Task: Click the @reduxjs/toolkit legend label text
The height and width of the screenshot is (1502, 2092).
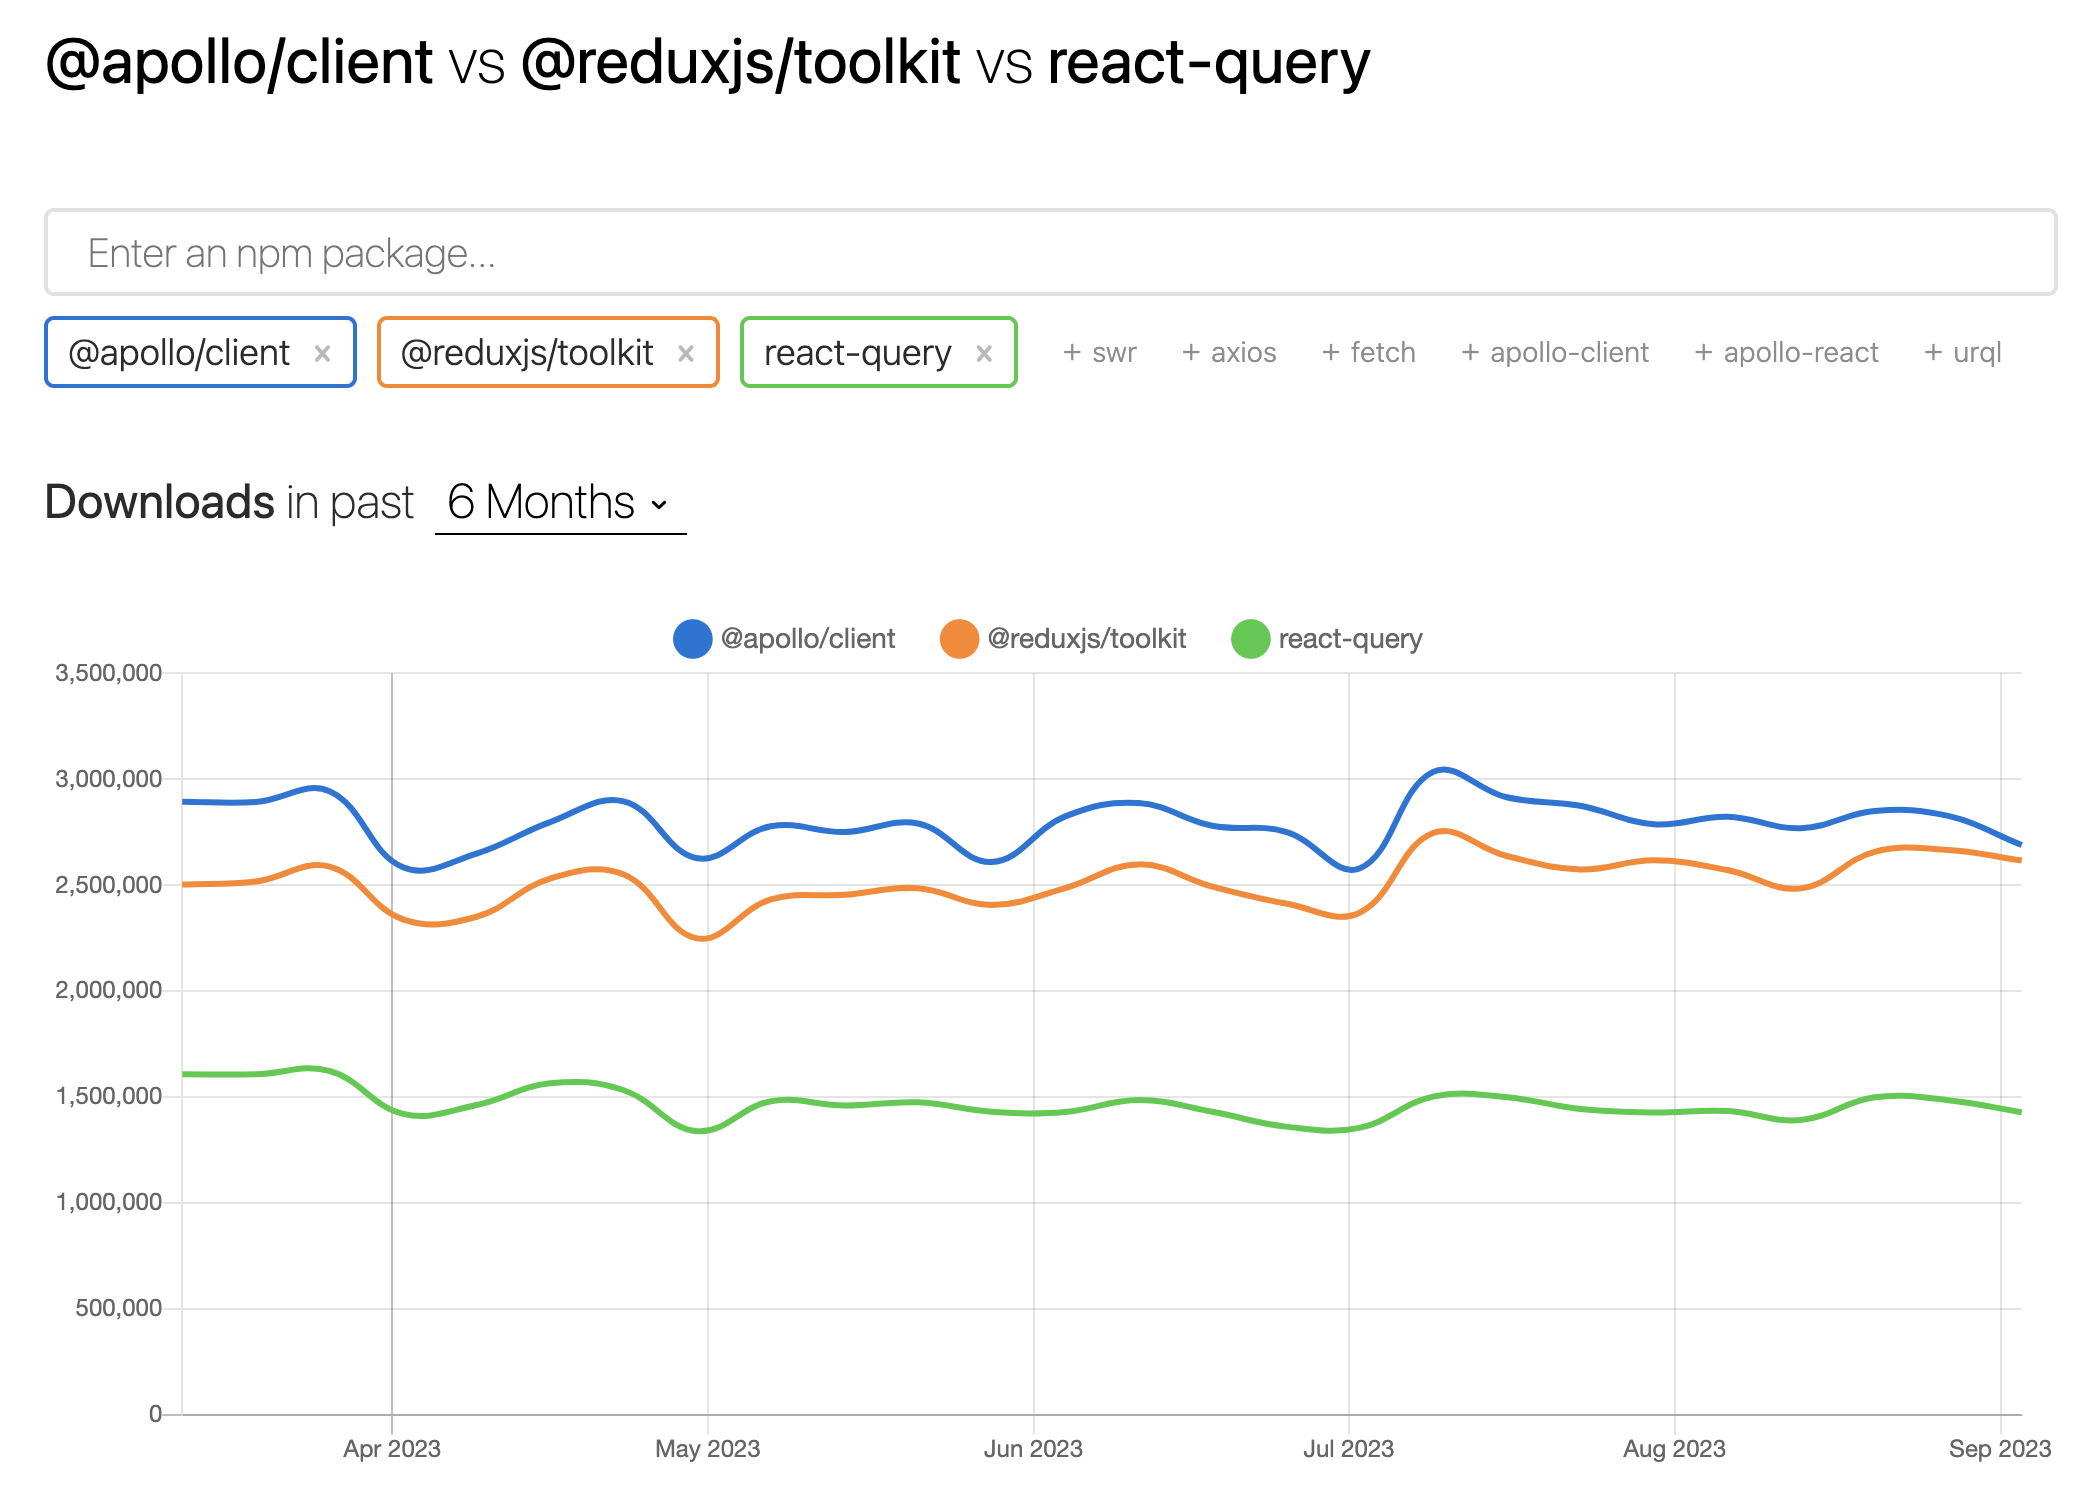Action: 1086,639
